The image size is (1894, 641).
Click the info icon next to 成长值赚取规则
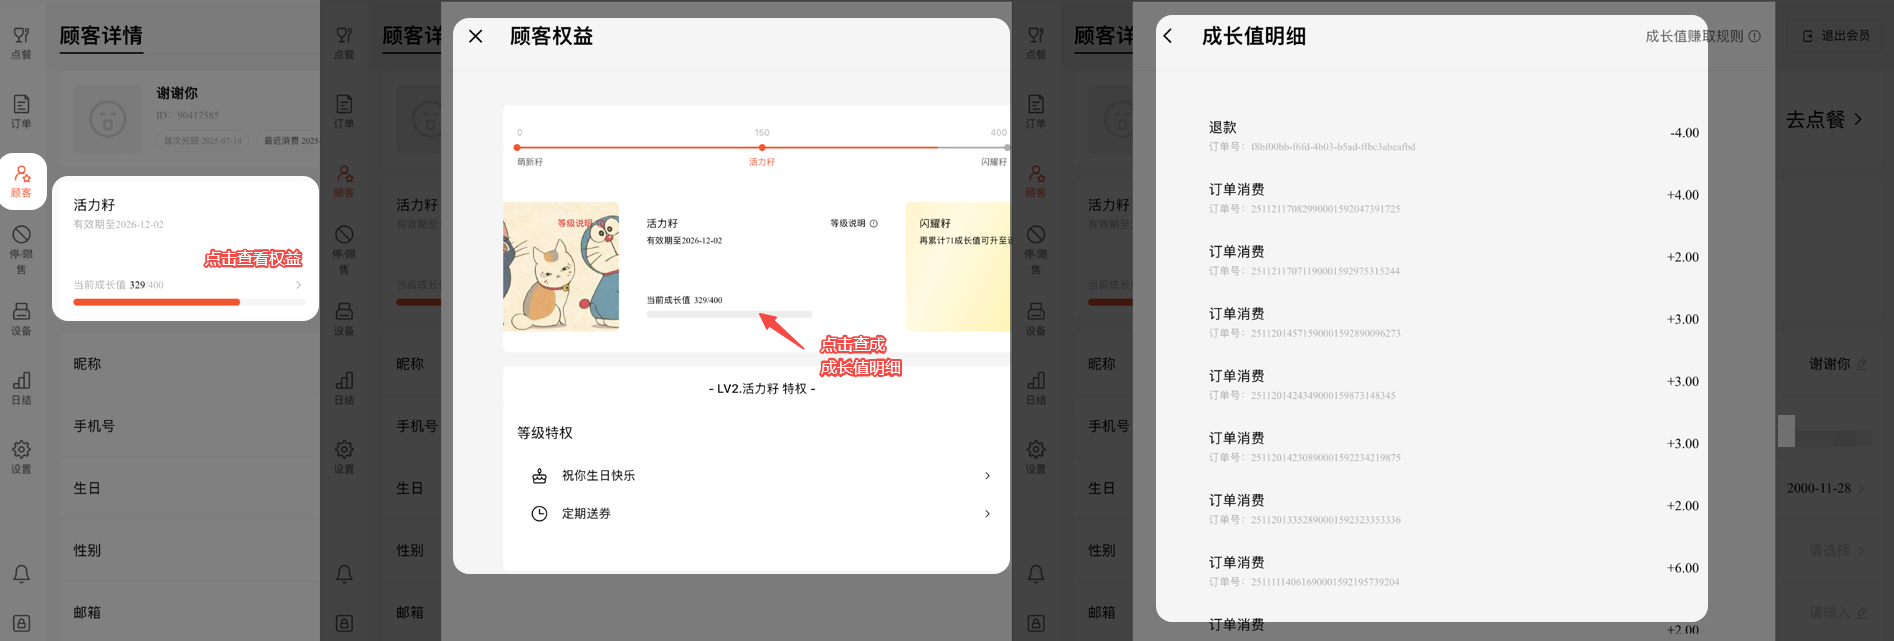[1754, 36]
